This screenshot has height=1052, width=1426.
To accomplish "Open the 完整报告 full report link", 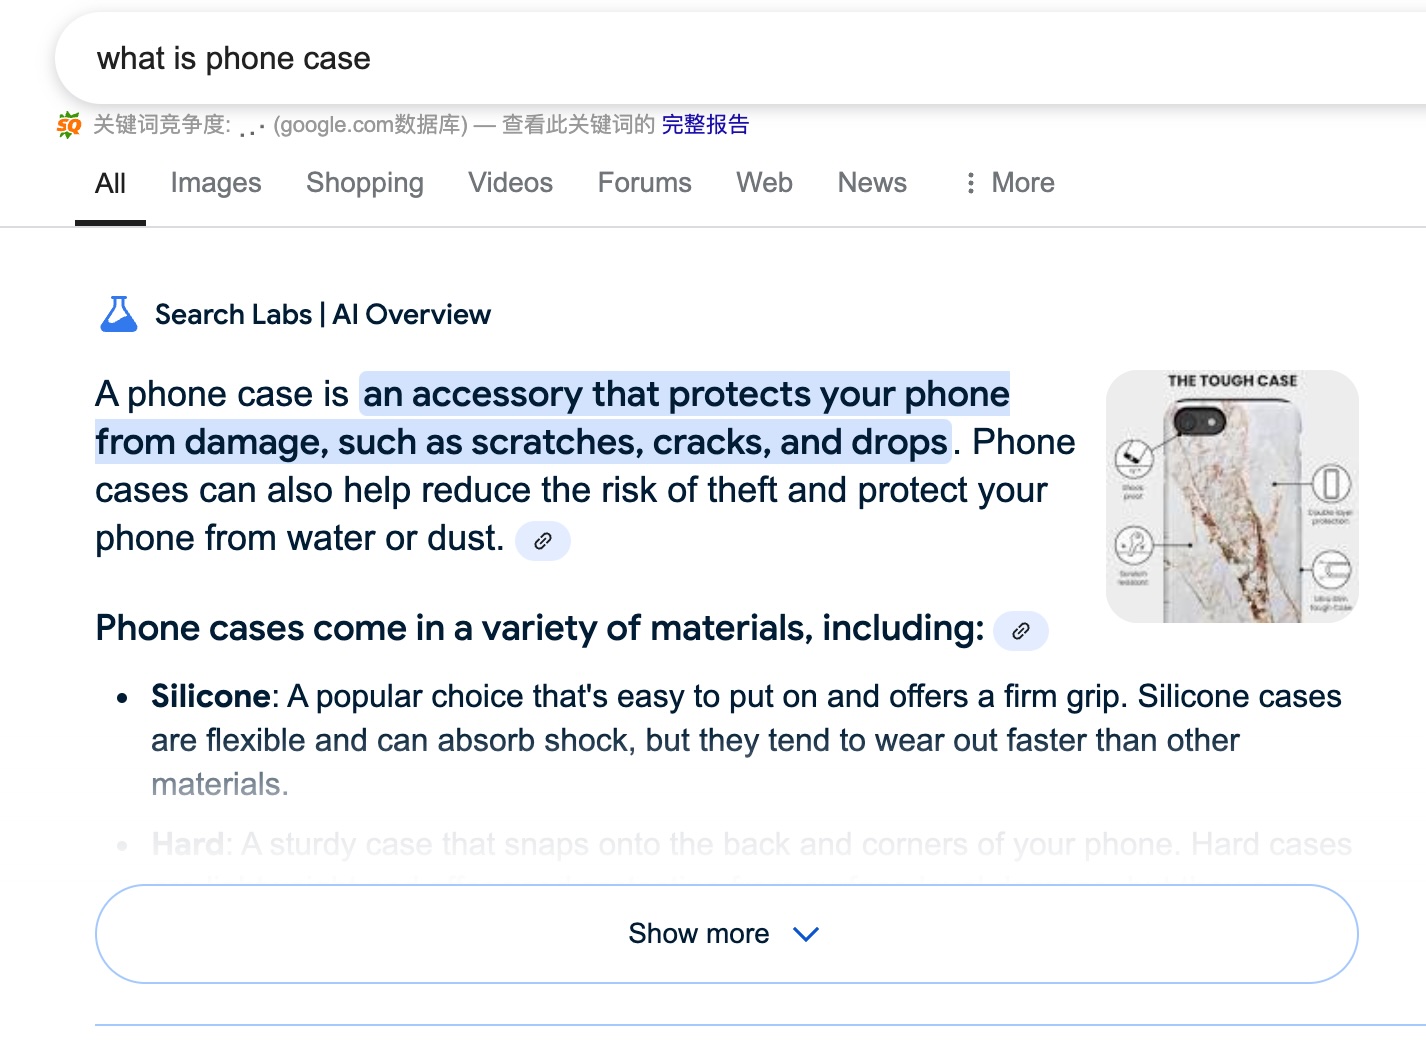I will [x=705, y=125].
